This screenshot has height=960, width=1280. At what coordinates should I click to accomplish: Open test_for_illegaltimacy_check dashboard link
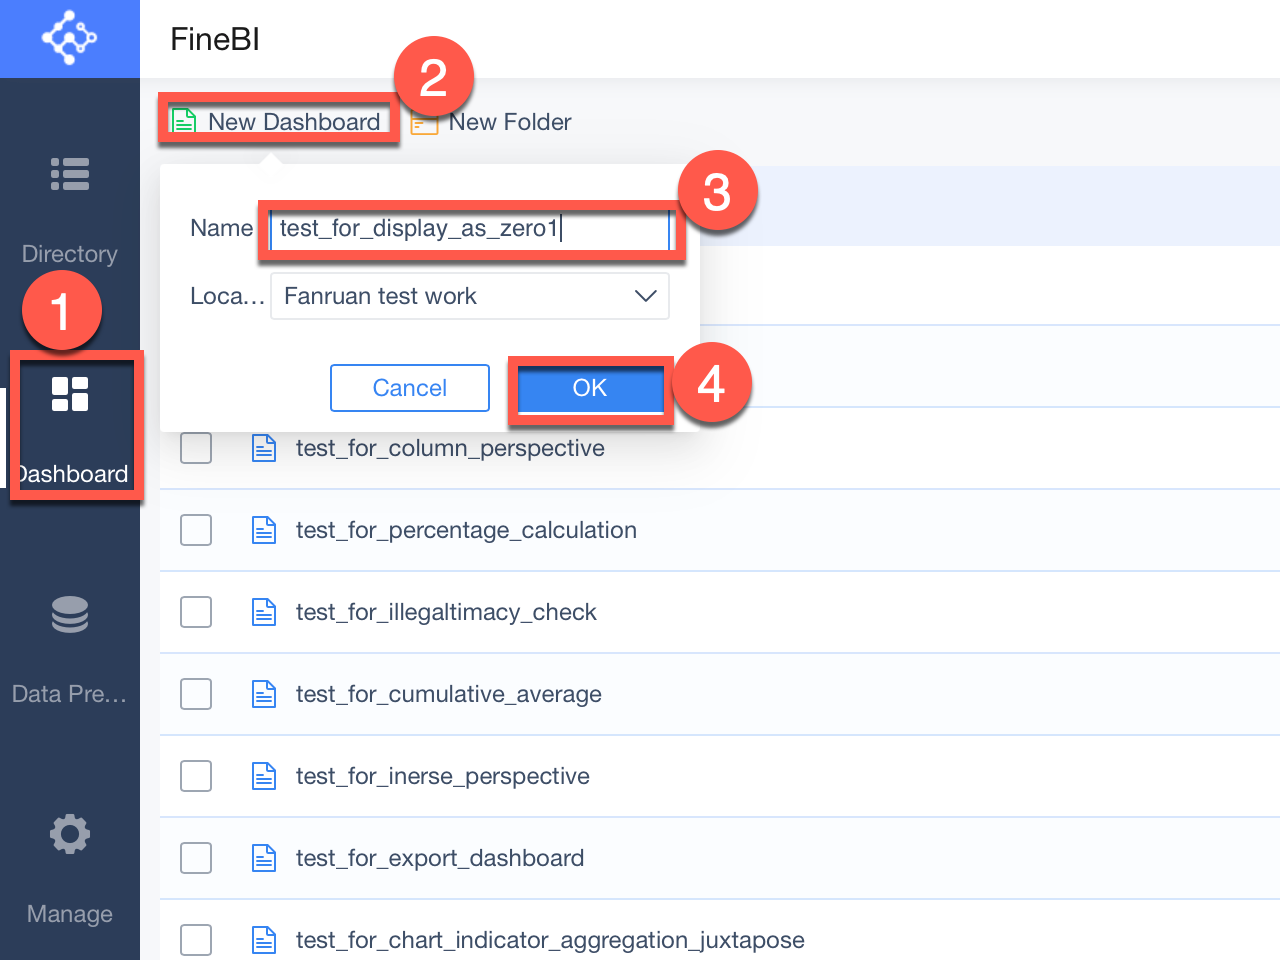(x=446, y=612)
